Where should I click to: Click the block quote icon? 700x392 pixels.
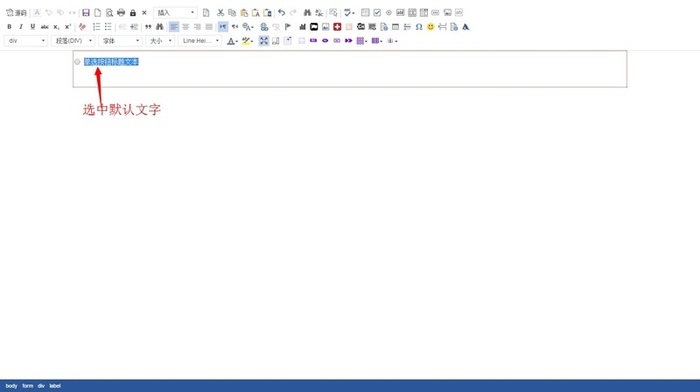coord(148,27)
